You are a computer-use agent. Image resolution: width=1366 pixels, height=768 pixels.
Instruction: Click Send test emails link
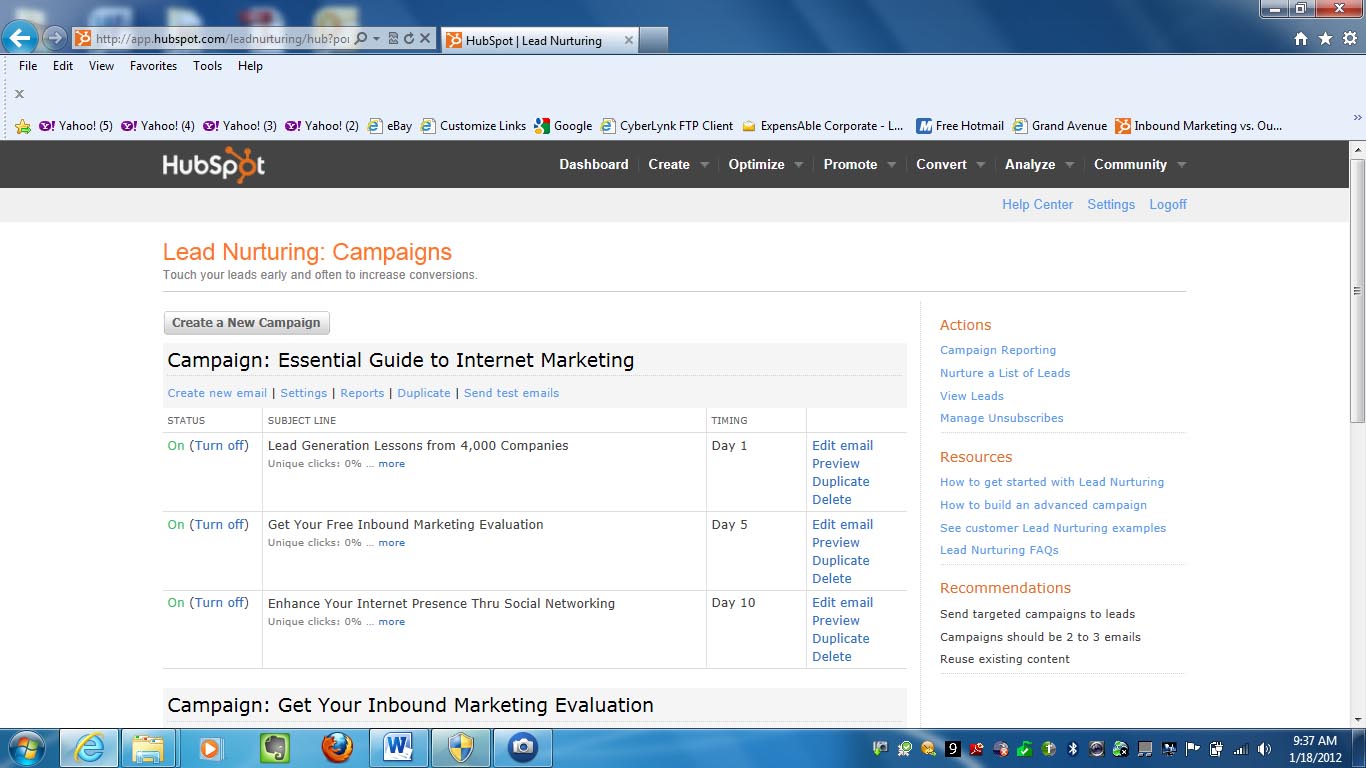[x=511, y=393]
